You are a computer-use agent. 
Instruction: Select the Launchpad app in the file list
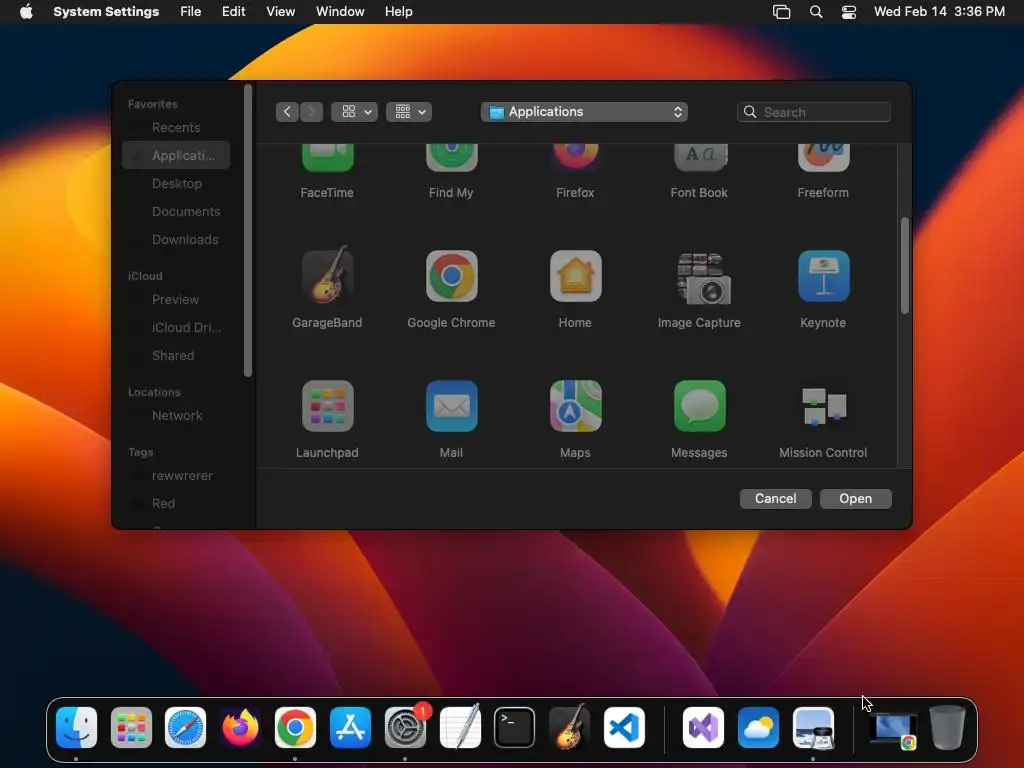327,406
